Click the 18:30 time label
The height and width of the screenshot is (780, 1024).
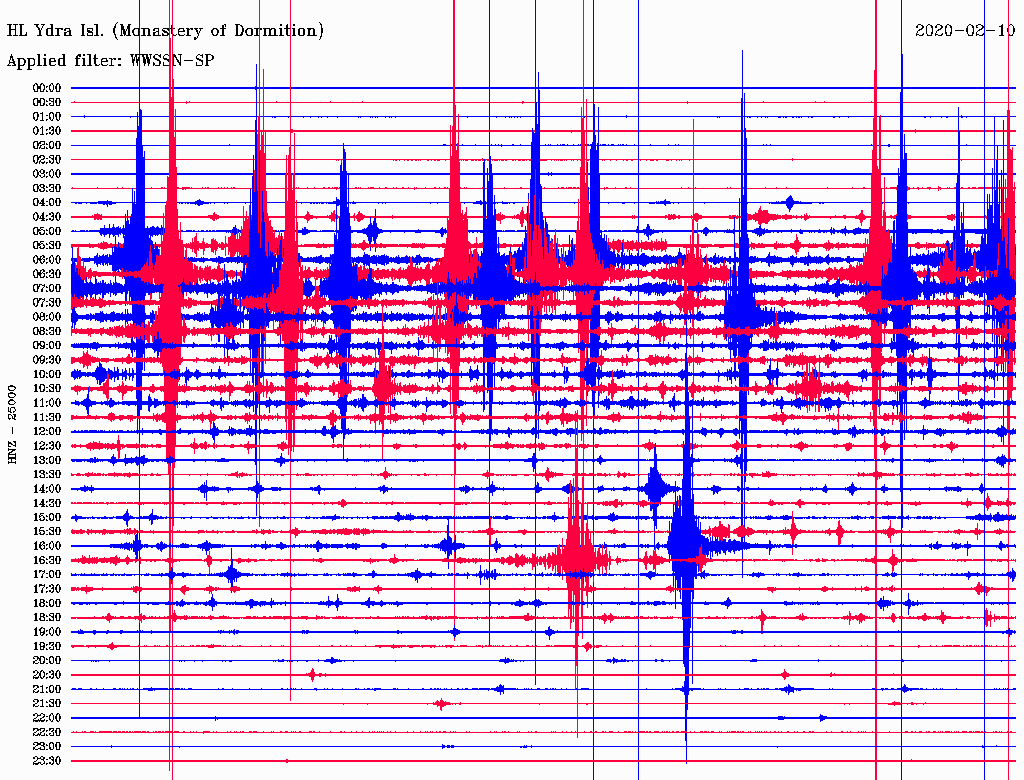click(x=47, y=617)
